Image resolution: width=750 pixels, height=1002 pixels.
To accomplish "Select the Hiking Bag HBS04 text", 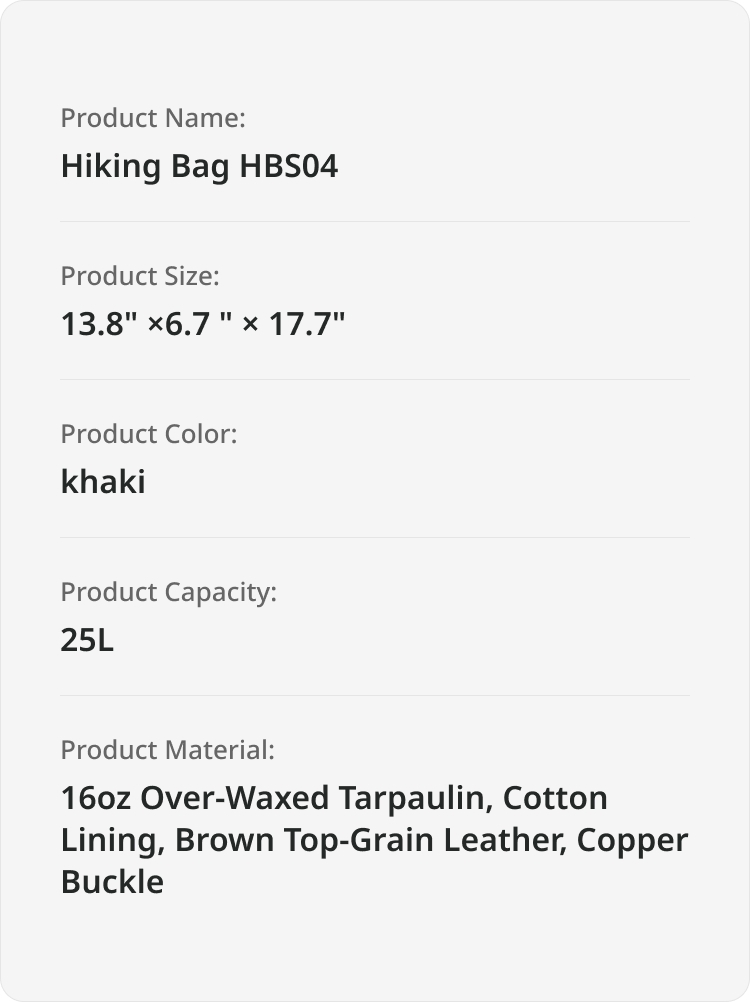I will [x=199, y=166].
